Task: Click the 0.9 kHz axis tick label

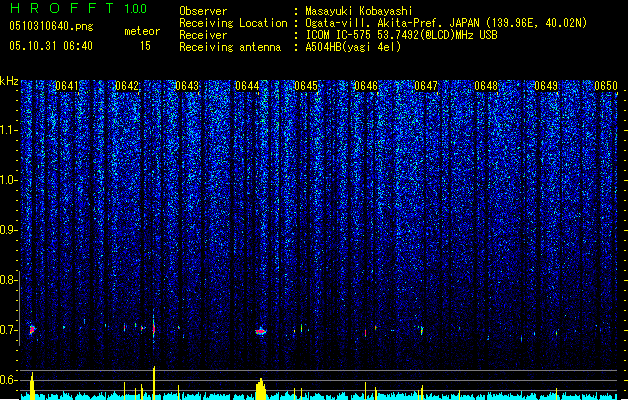Action: (x=9, y=230)
